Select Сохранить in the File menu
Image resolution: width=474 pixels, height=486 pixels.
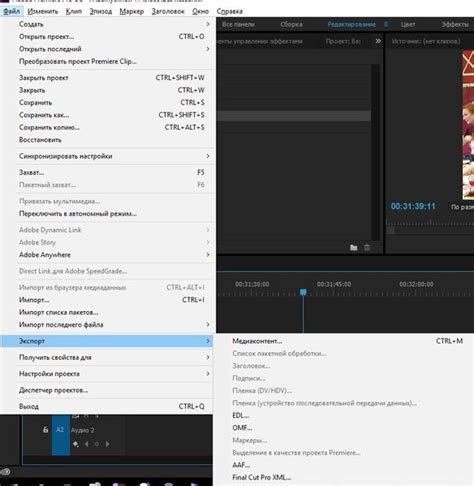click(107, 103)
